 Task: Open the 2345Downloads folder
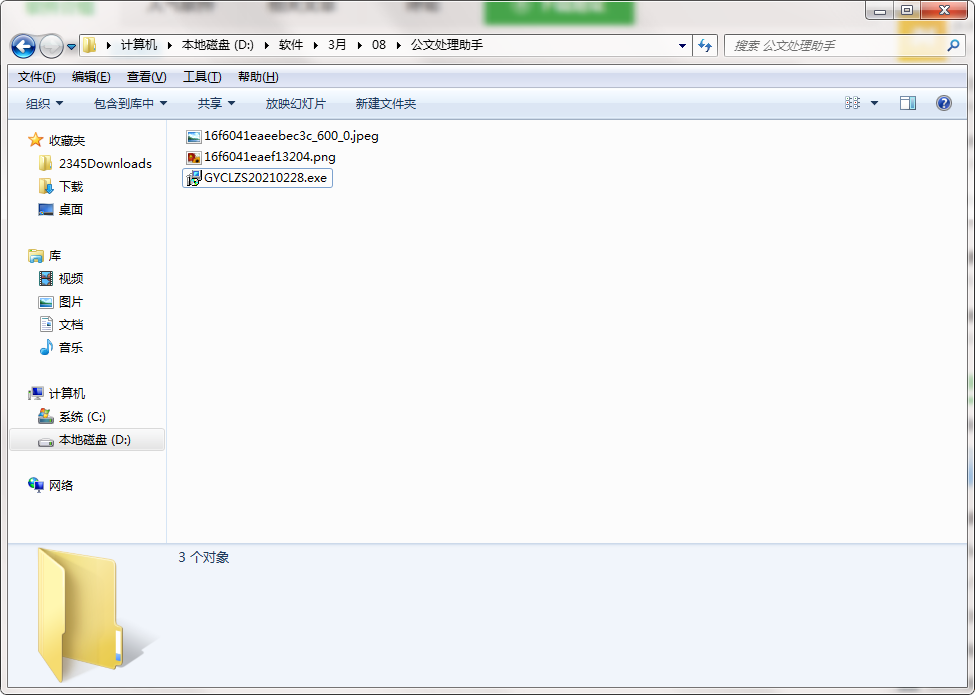(96, 163)
